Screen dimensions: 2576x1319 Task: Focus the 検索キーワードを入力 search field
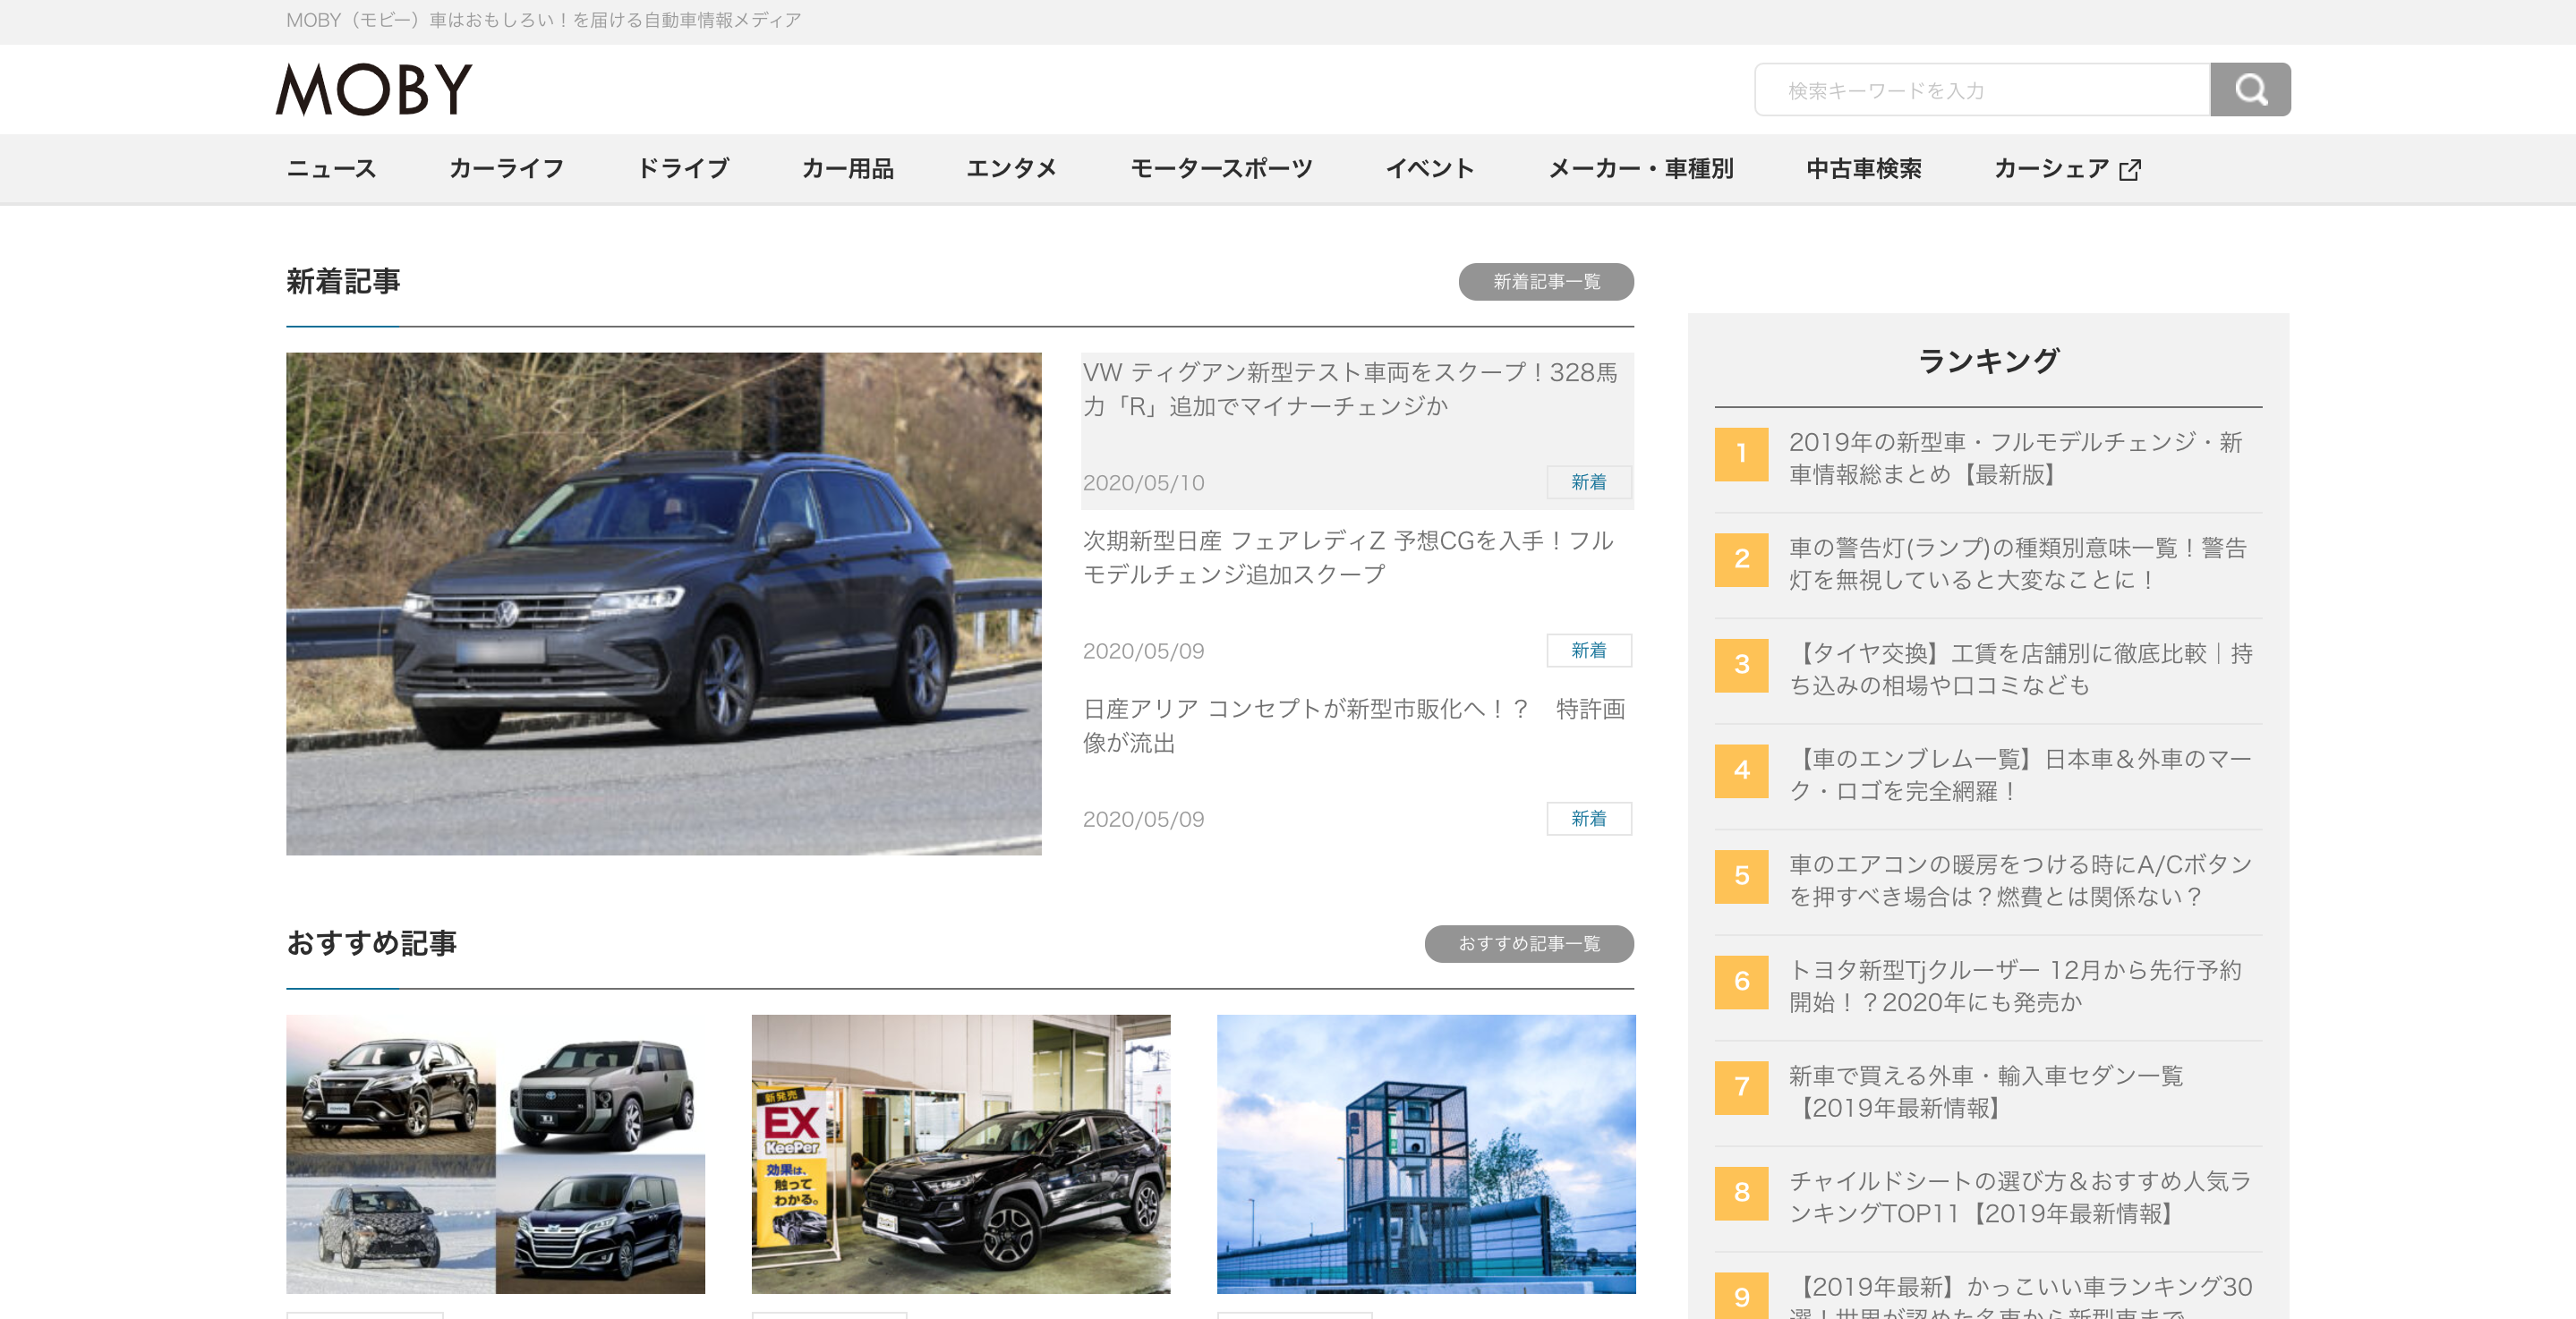(x=1982, y=90)
